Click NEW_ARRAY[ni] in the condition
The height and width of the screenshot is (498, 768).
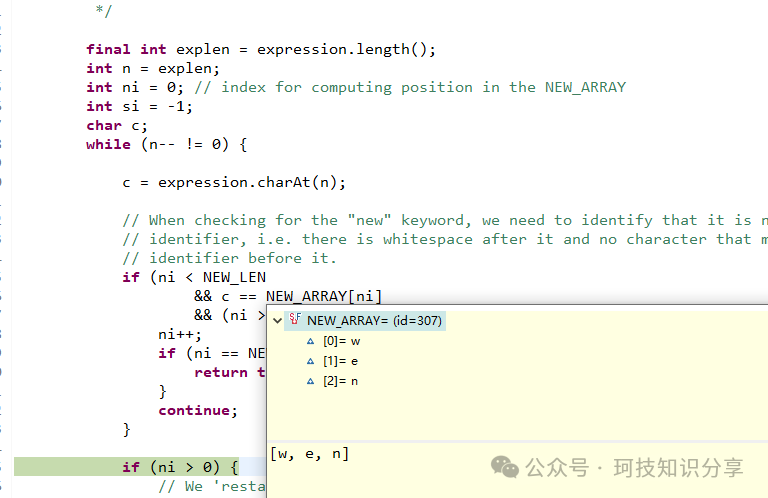pos(324,297)
